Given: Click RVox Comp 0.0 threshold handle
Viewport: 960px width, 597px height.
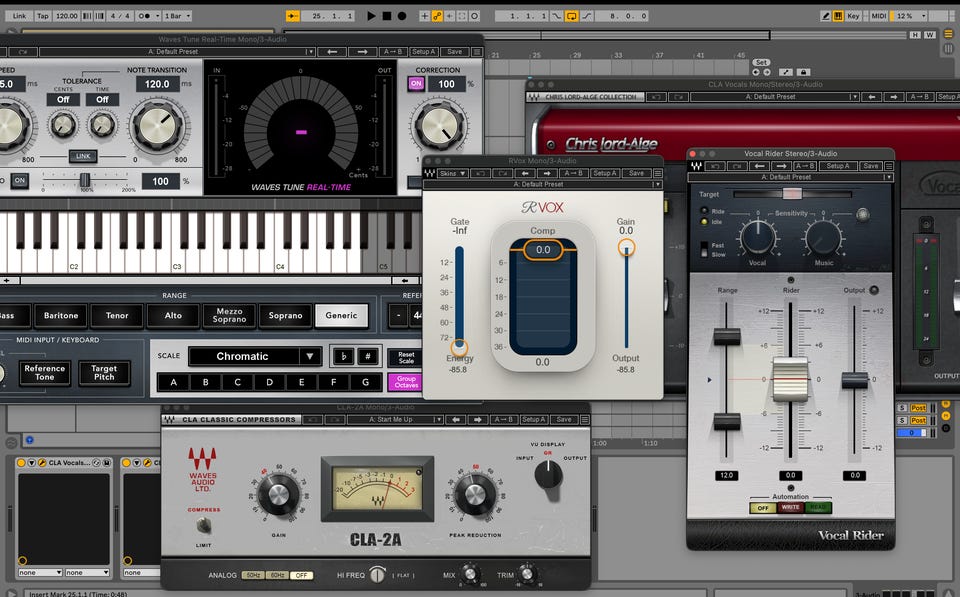Looking at the screenshot, I should [543, 250].
